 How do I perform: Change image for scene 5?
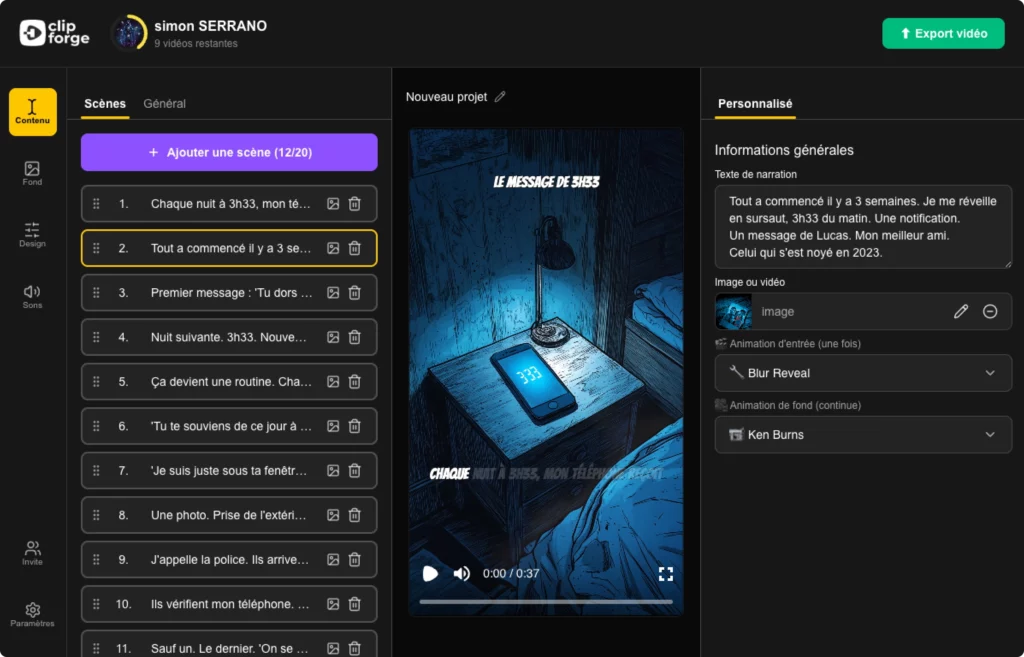coord(333,382)
